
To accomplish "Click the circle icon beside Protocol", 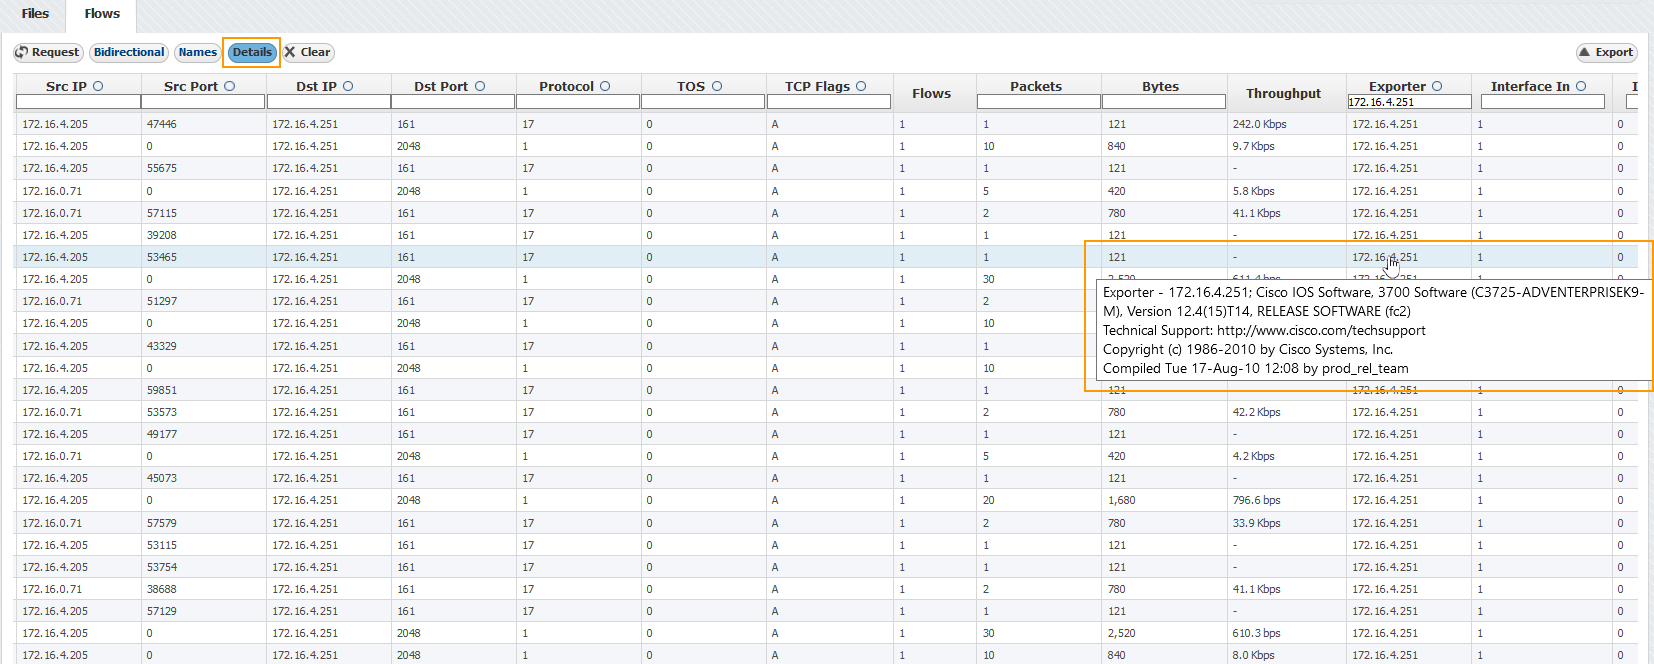I will coord(605,86).
